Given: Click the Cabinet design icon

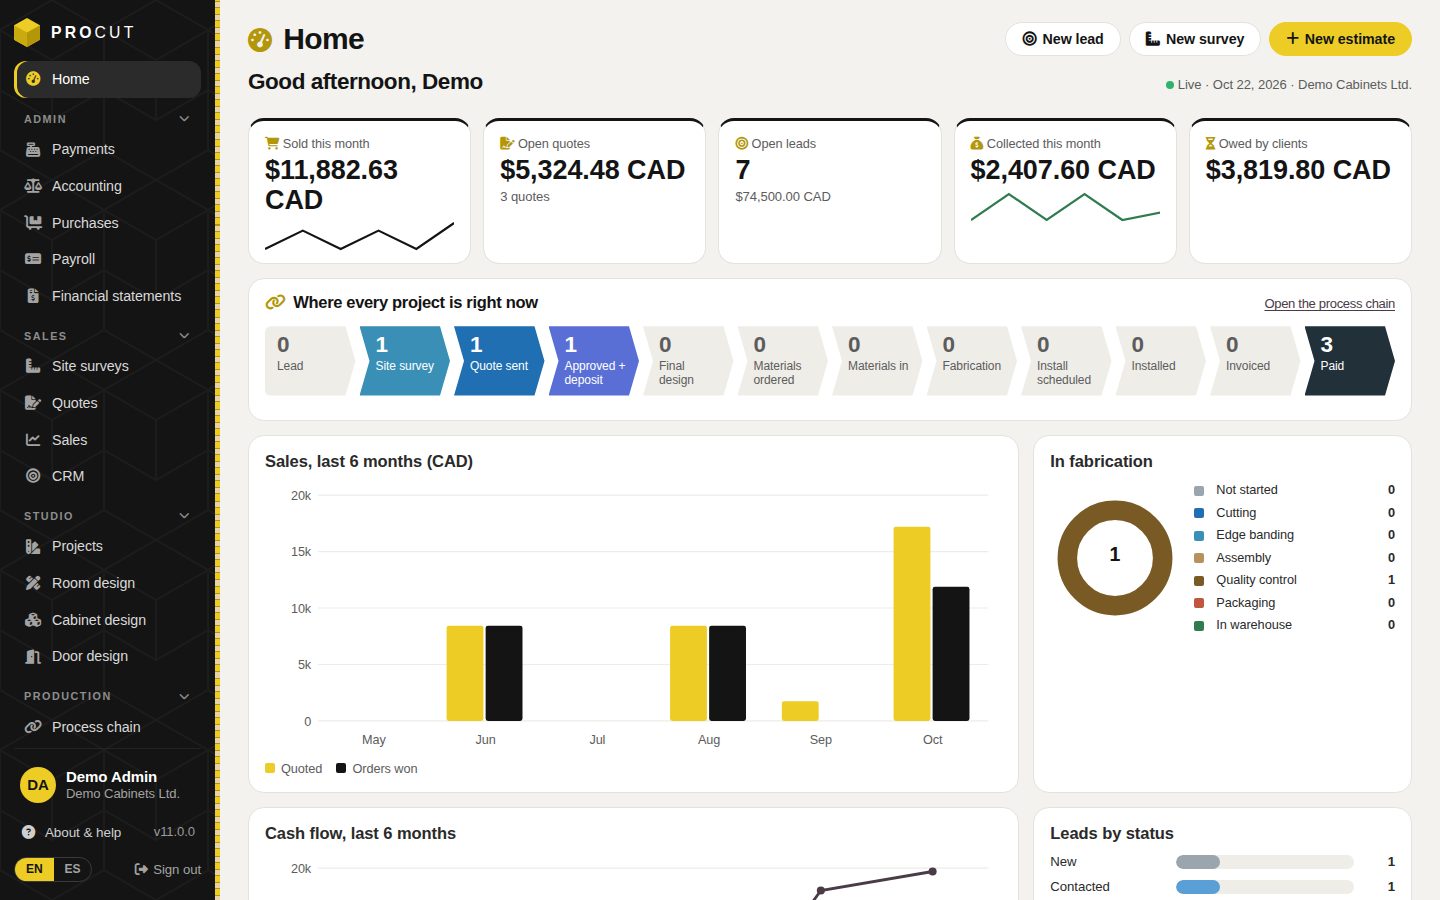Looking at the screenshot, I should coord(33,620).
